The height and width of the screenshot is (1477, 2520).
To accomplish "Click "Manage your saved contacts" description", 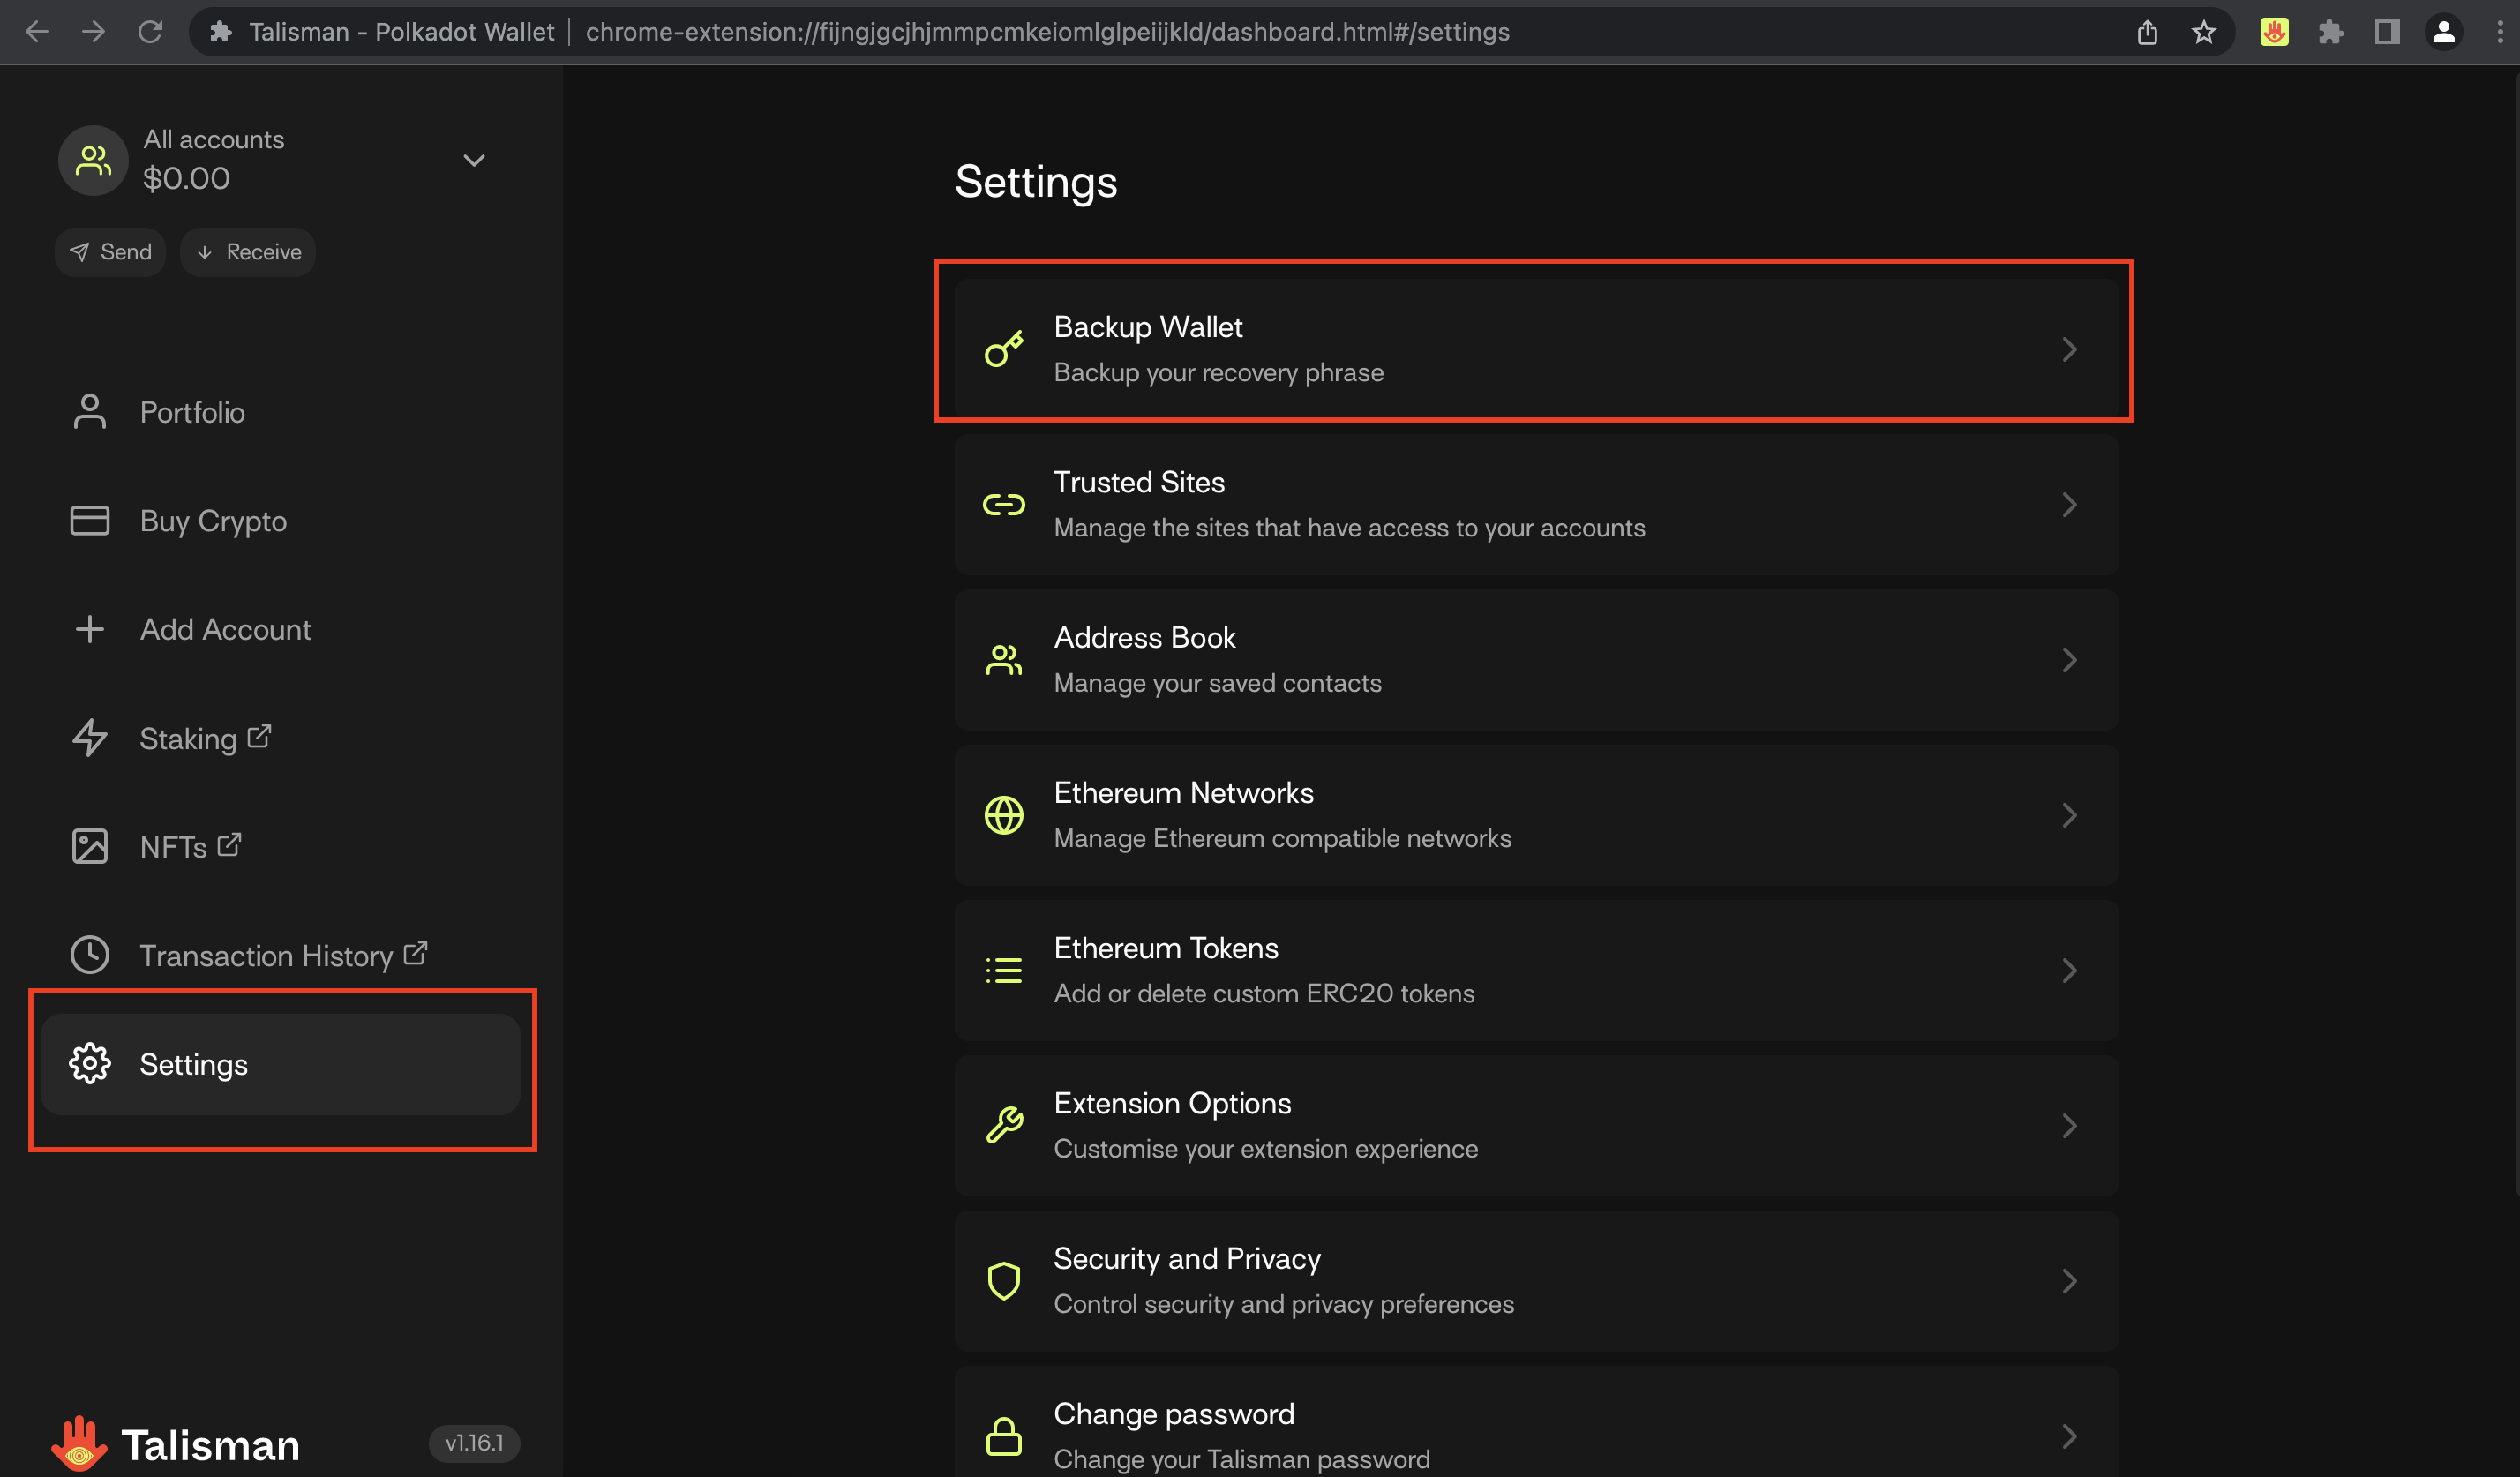I will point(1218,683).
